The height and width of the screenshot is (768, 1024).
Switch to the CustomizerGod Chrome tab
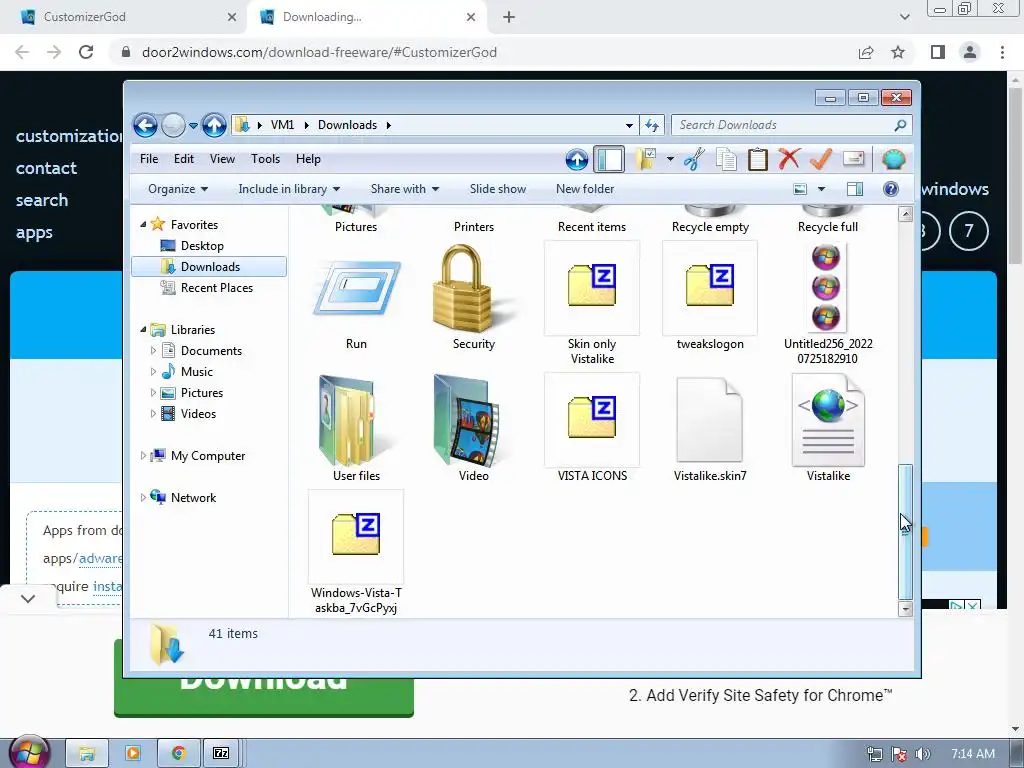tap(124, 17)
